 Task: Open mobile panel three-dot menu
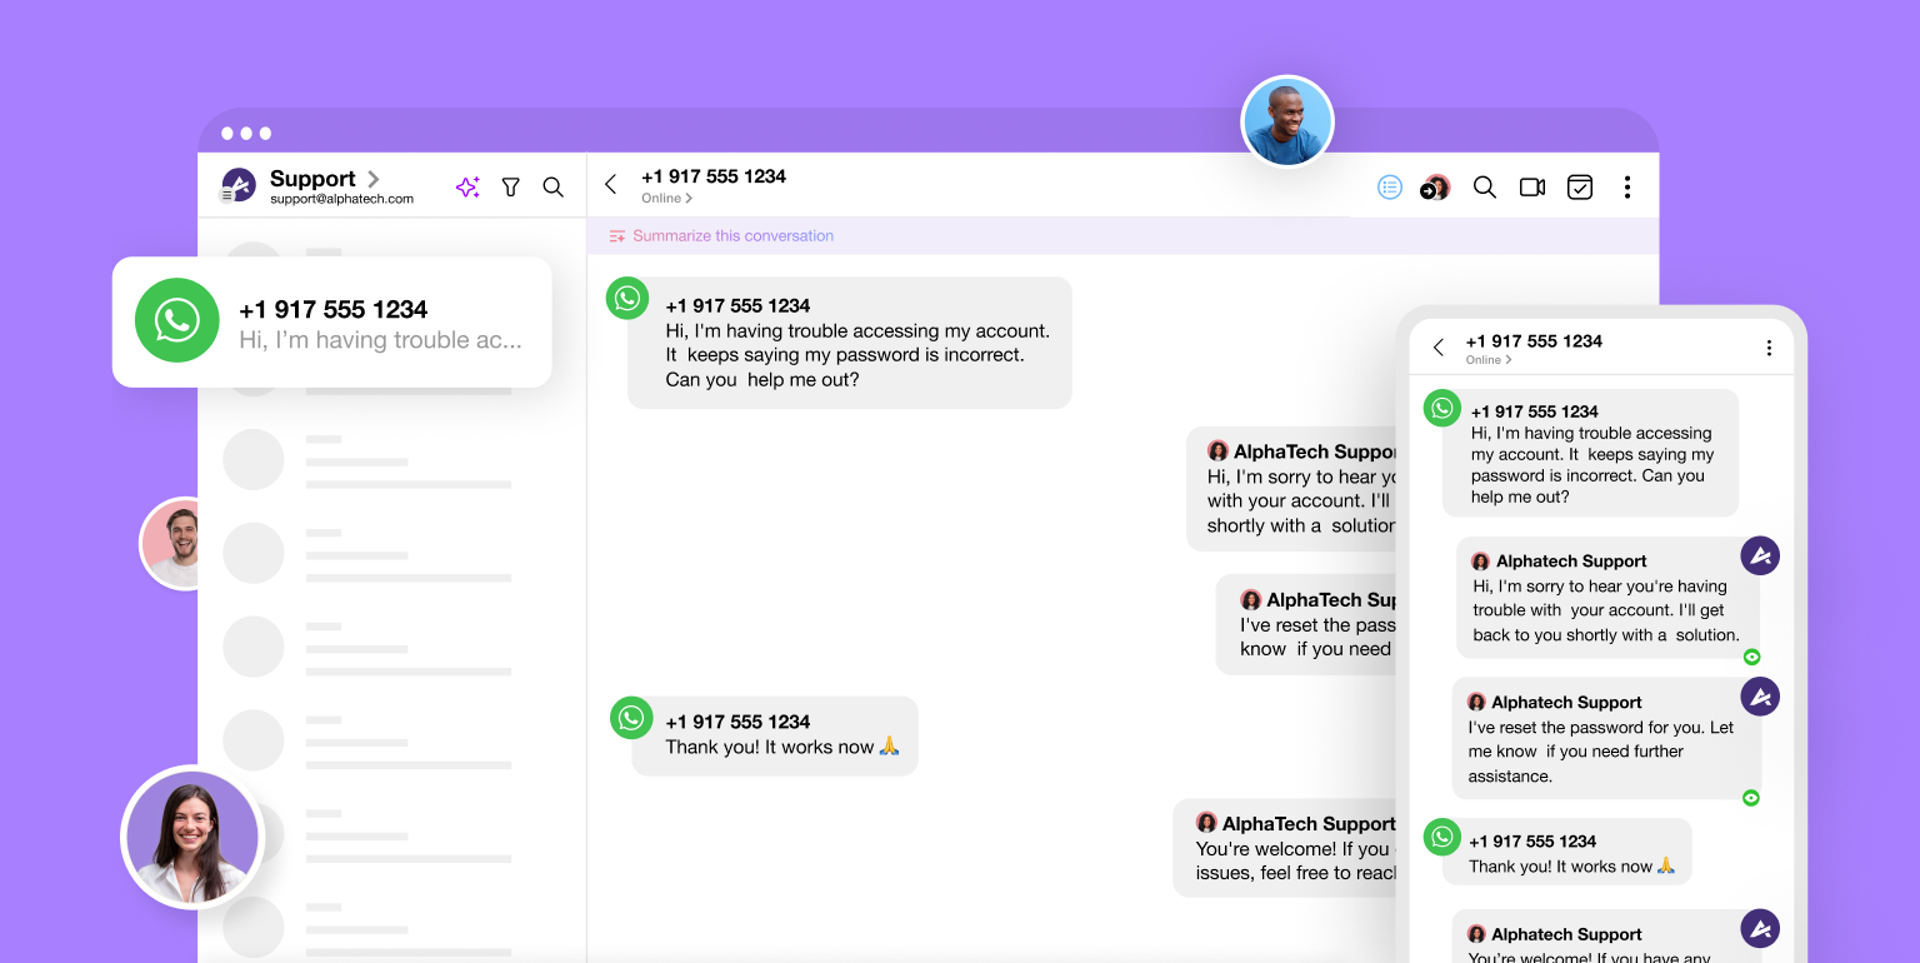(x=1768, y=348)
